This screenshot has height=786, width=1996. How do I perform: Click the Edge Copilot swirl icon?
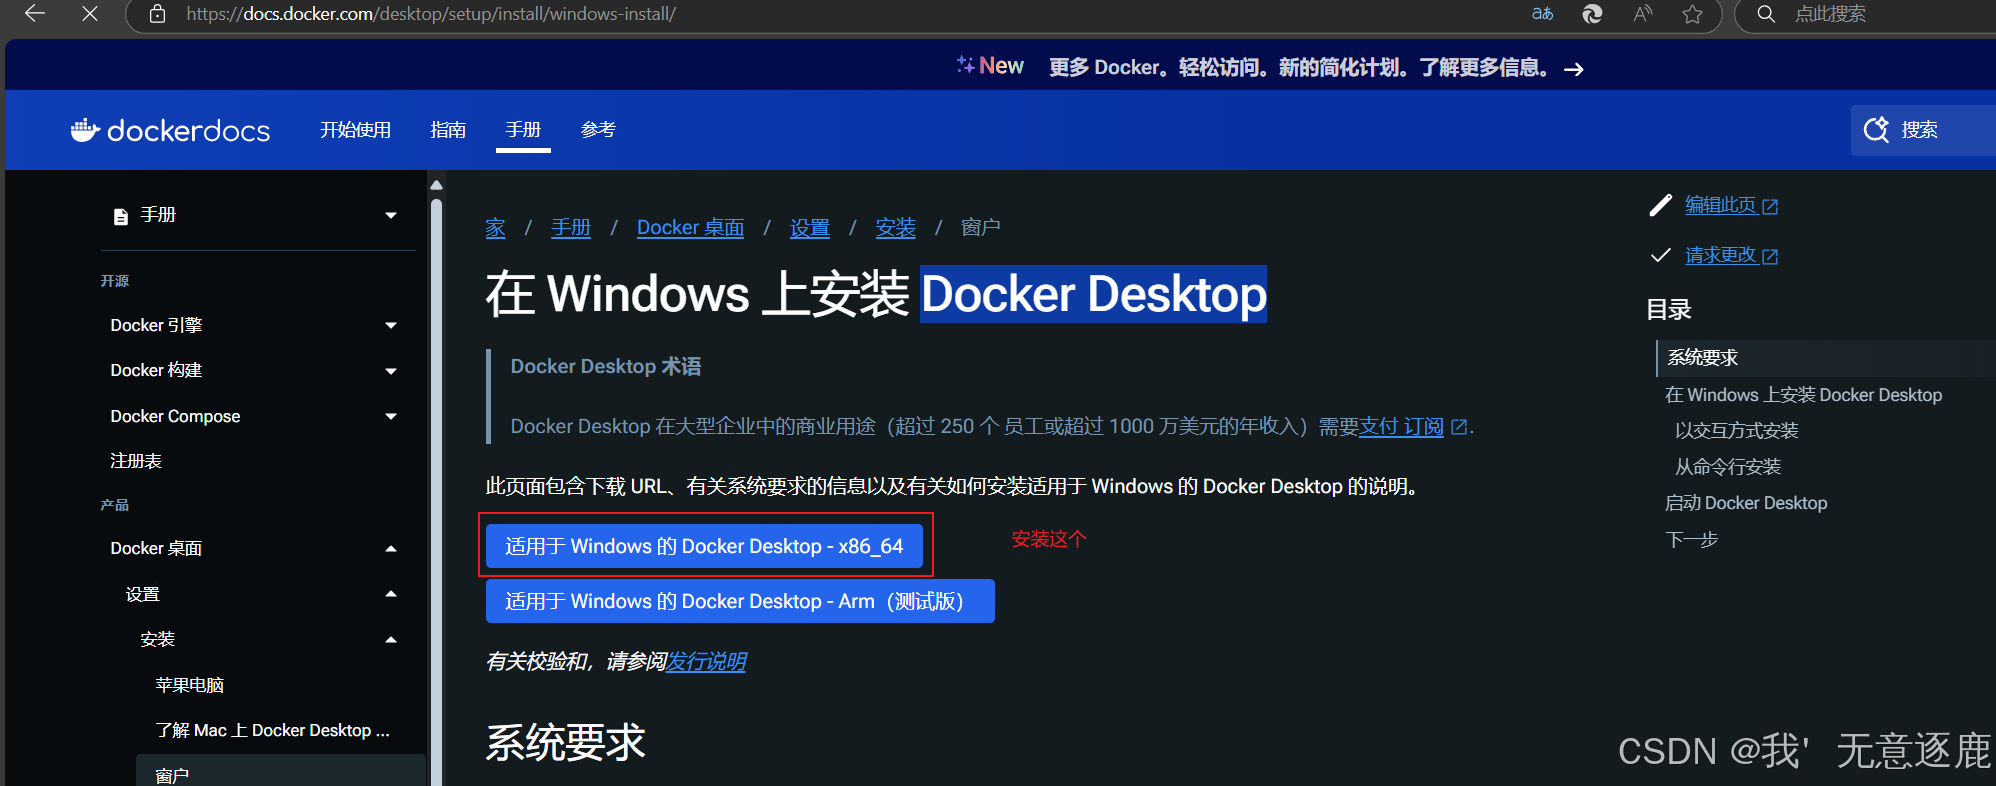(x=1592, y=14)
